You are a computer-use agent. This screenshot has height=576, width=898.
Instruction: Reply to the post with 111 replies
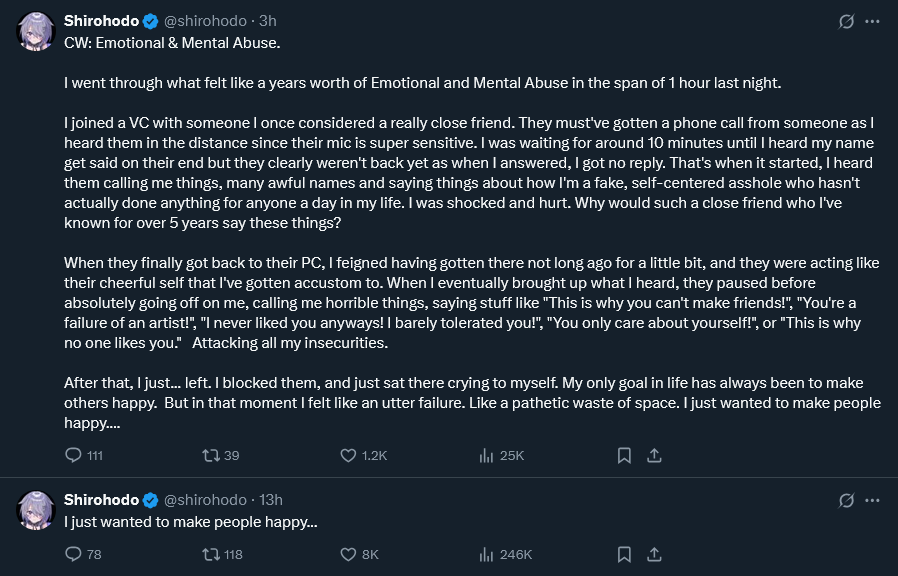tap(73, 455)
